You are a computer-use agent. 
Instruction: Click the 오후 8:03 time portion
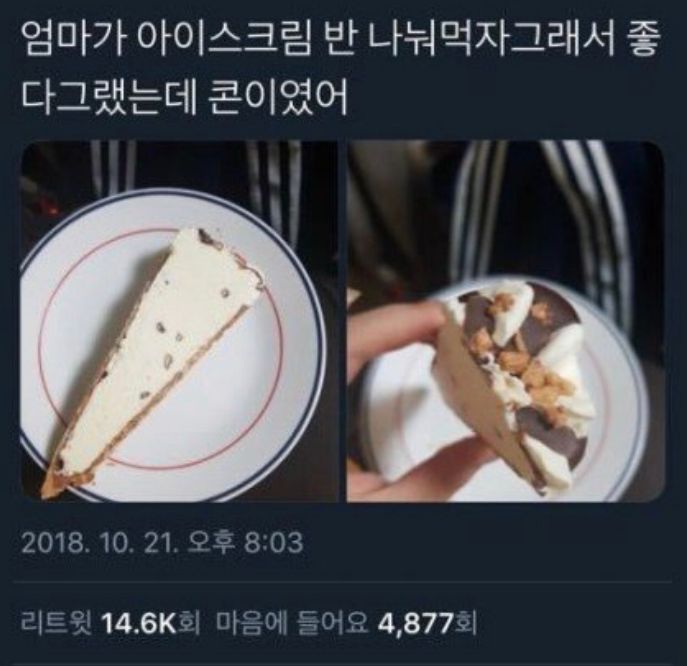[x=246, y=542]
